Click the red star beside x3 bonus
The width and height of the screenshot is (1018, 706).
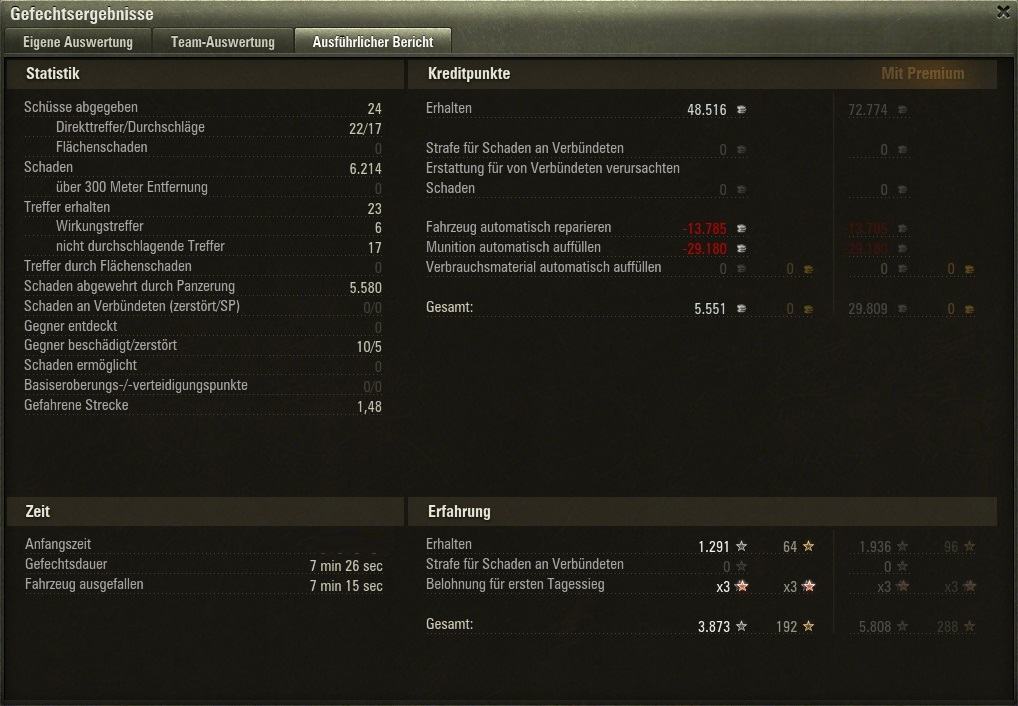742,586
